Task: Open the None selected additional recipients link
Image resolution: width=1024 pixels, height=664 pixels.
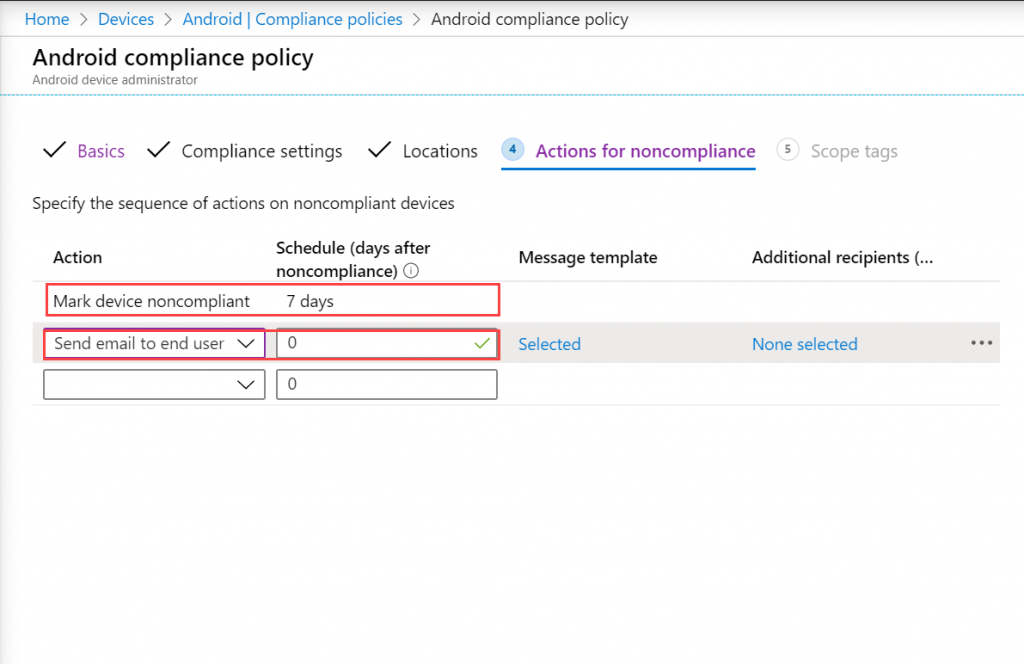Action: (x=804, y=343)
